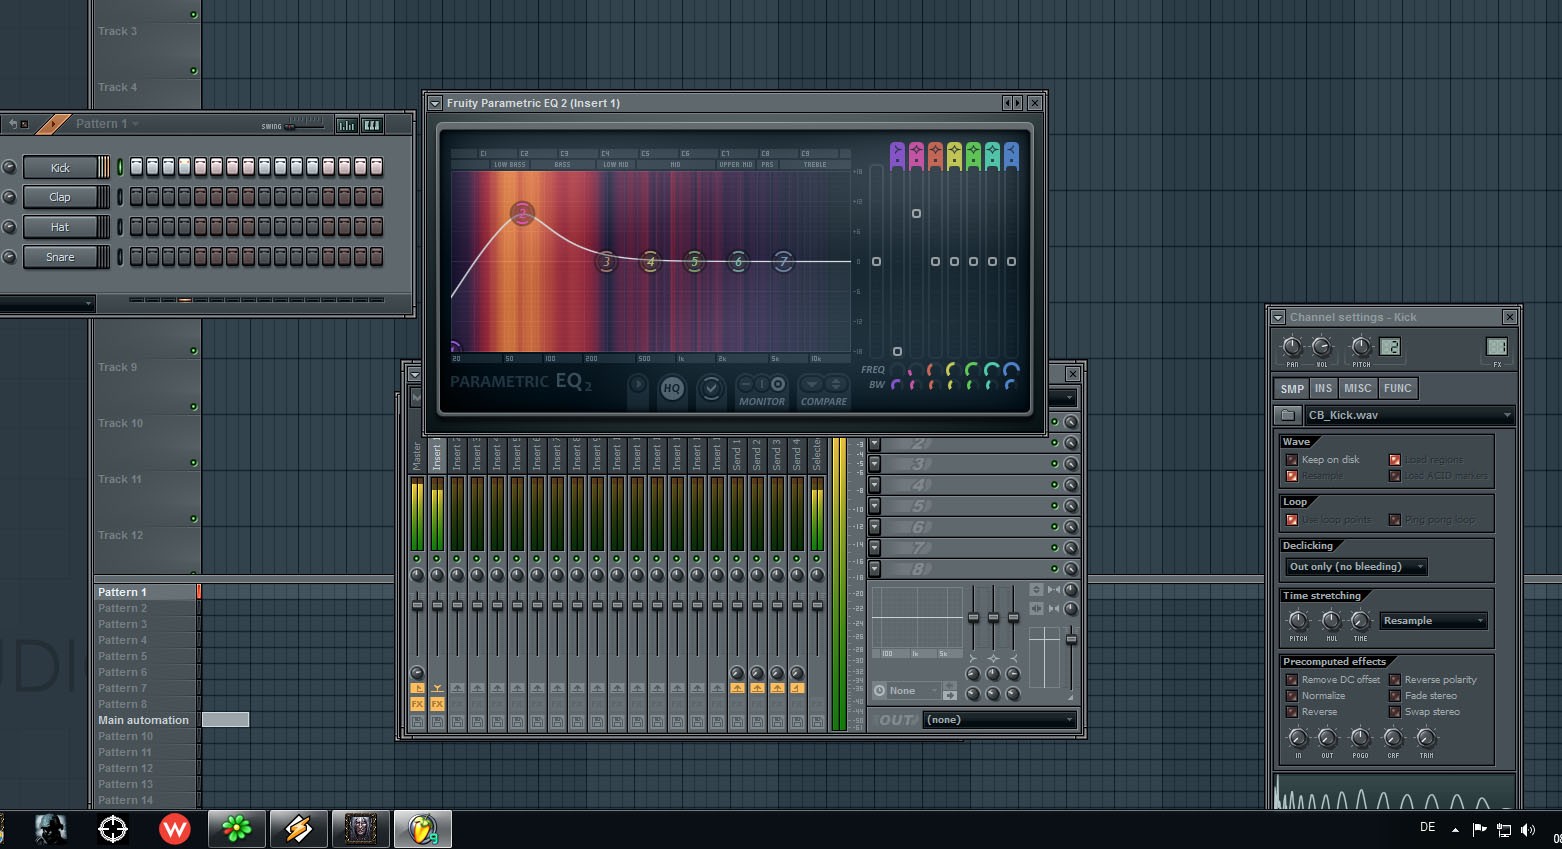Enable the Fade stereo checkbox

tap(1395, 696)
